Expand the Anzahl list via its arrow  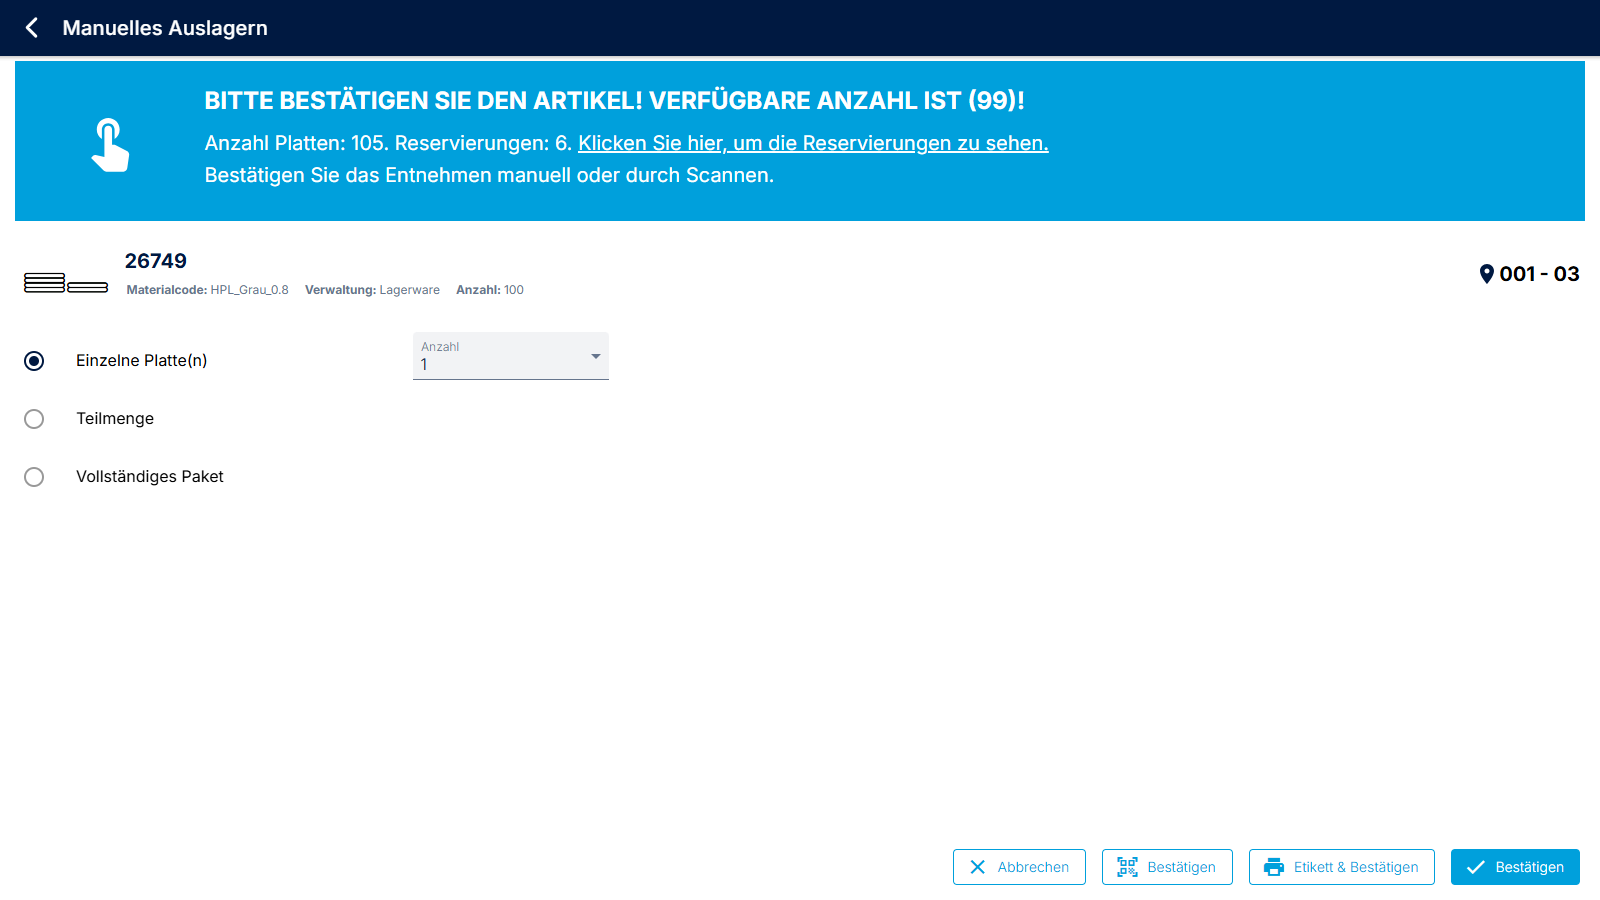(595, 357)
